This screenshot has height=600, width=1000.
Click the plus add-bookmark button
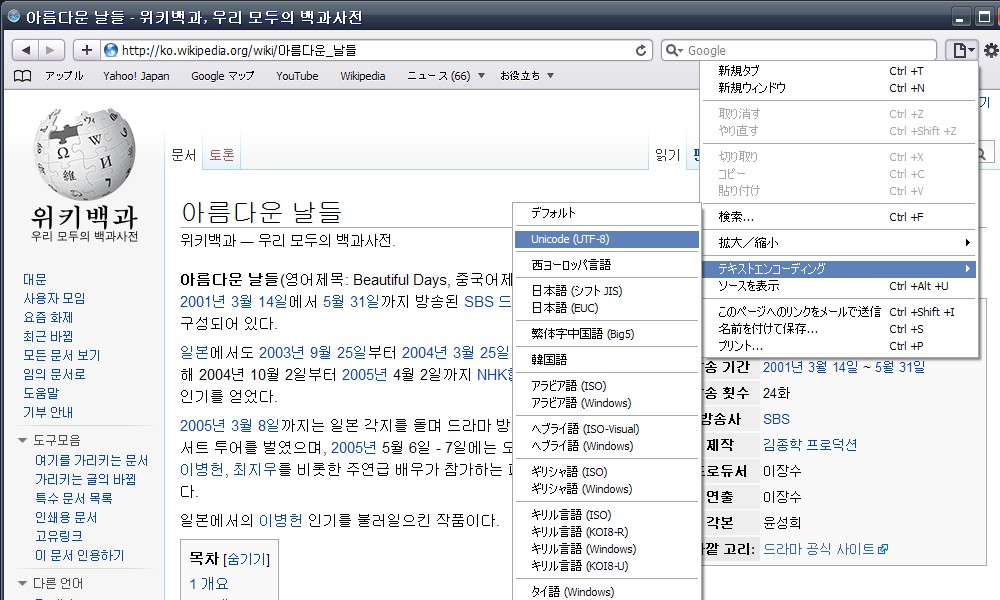[87, 50]
